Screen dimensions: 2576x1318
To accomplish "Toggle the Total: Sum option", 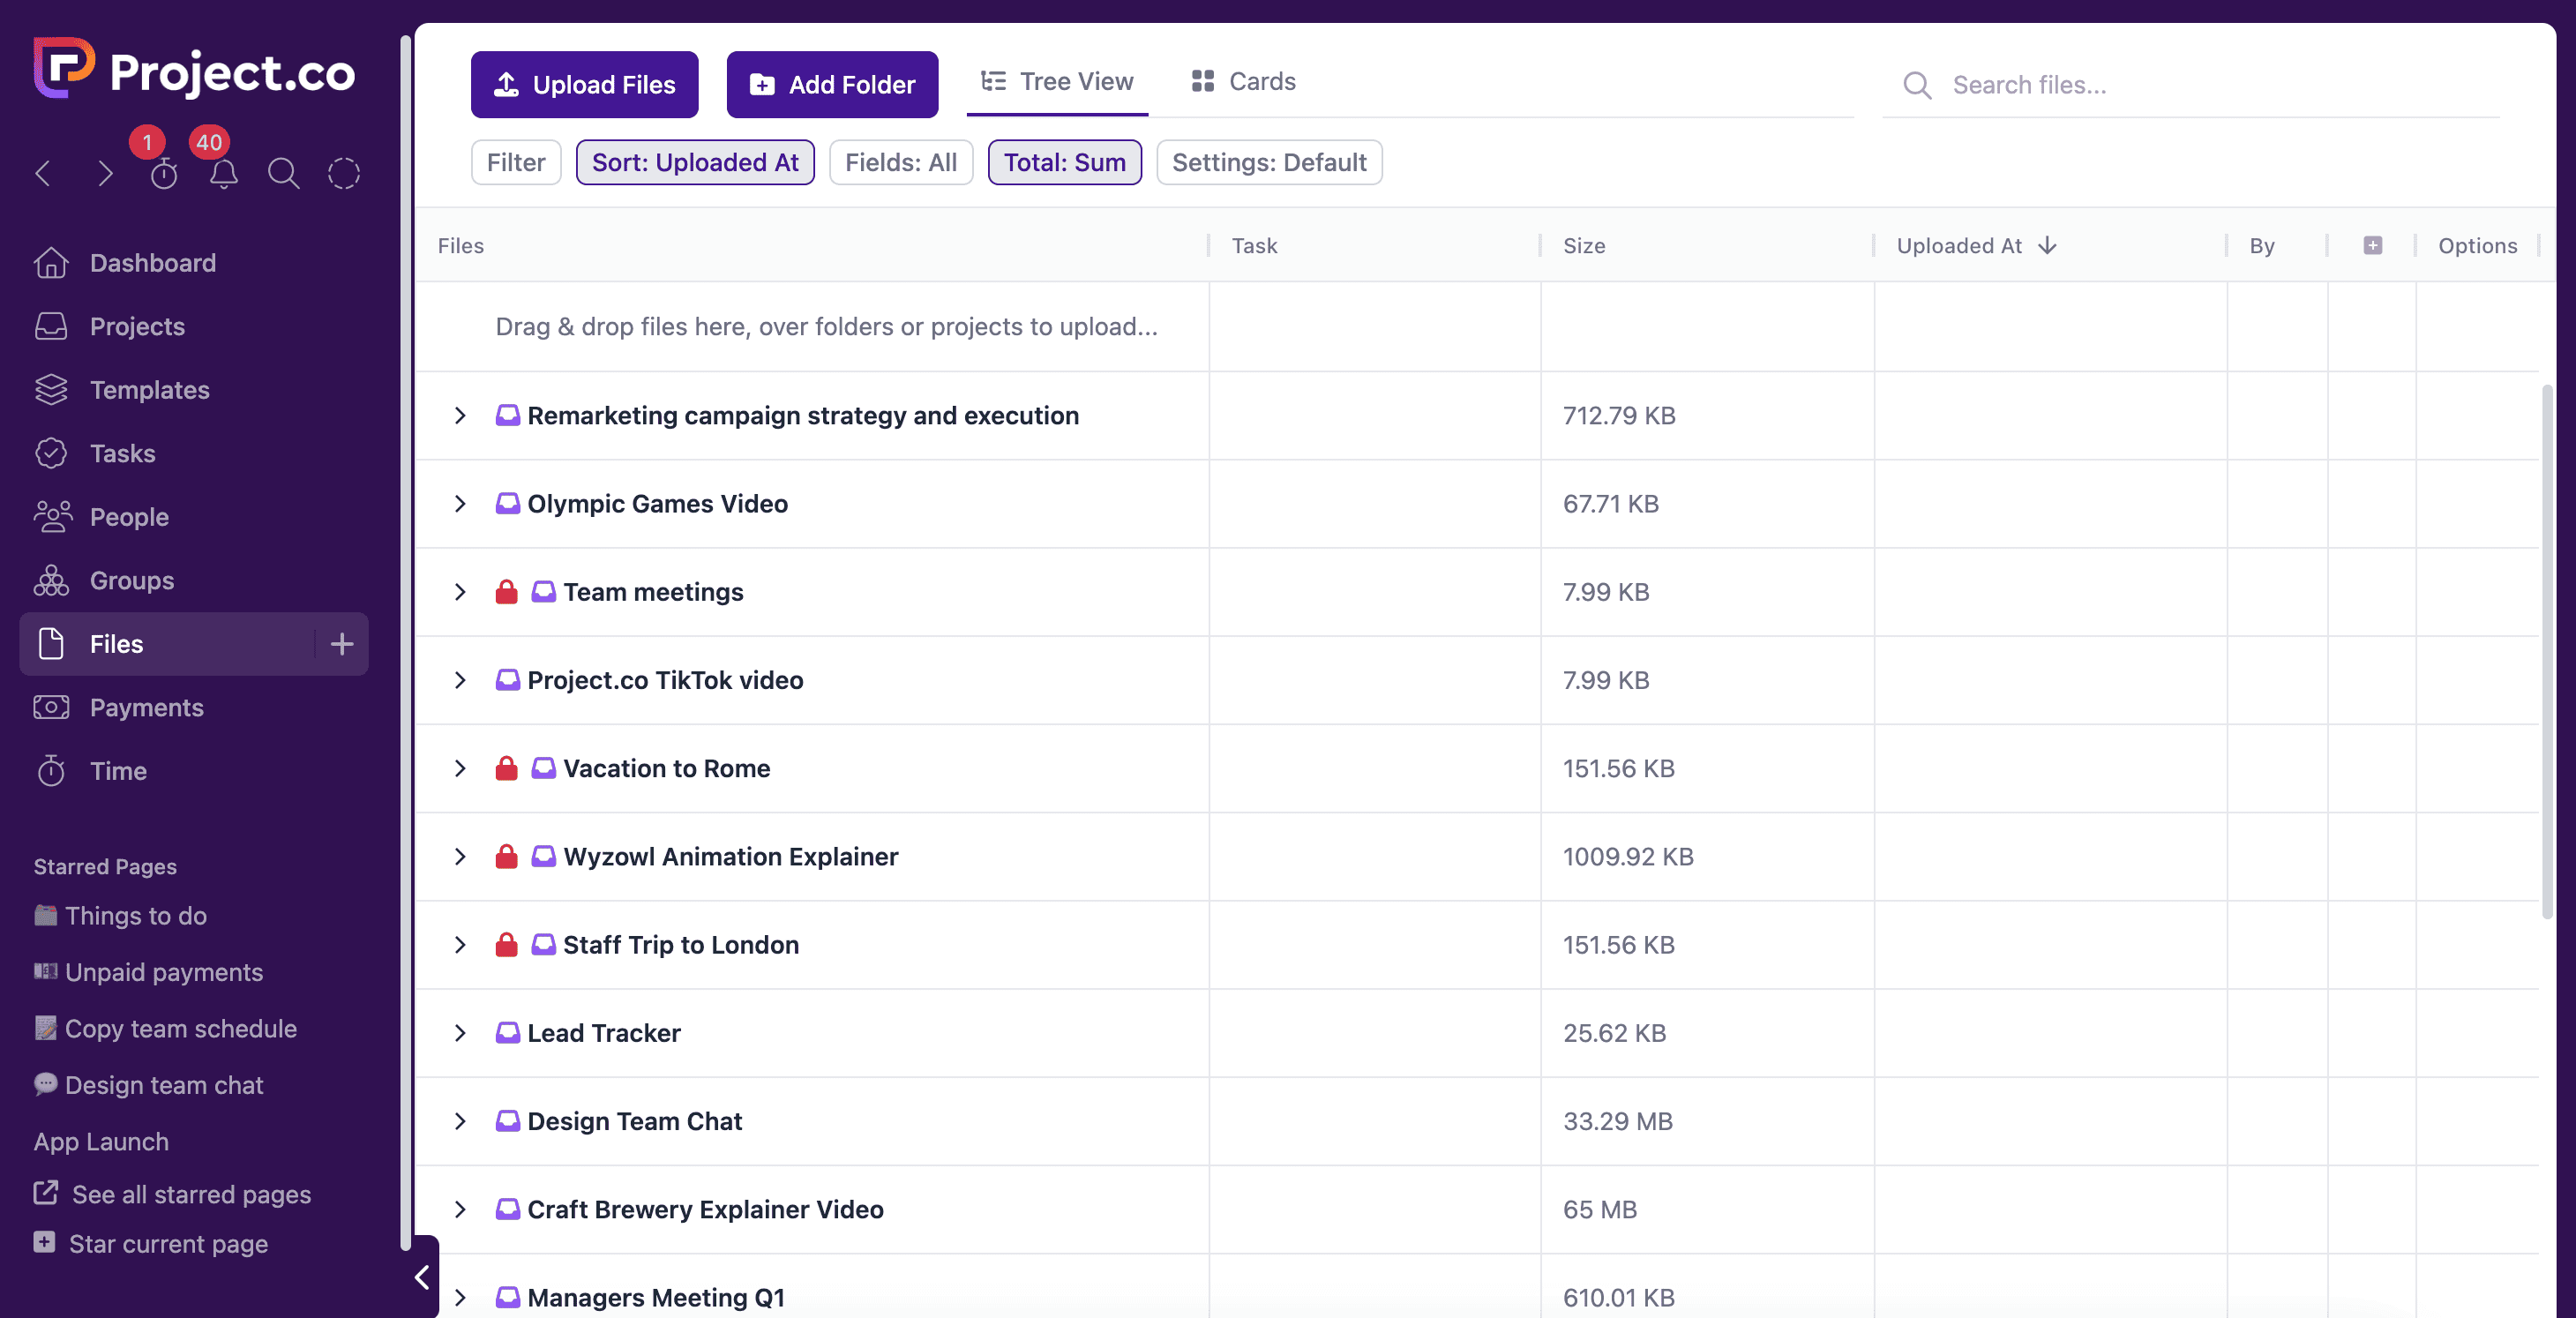I will click(x=1064, y=162).
